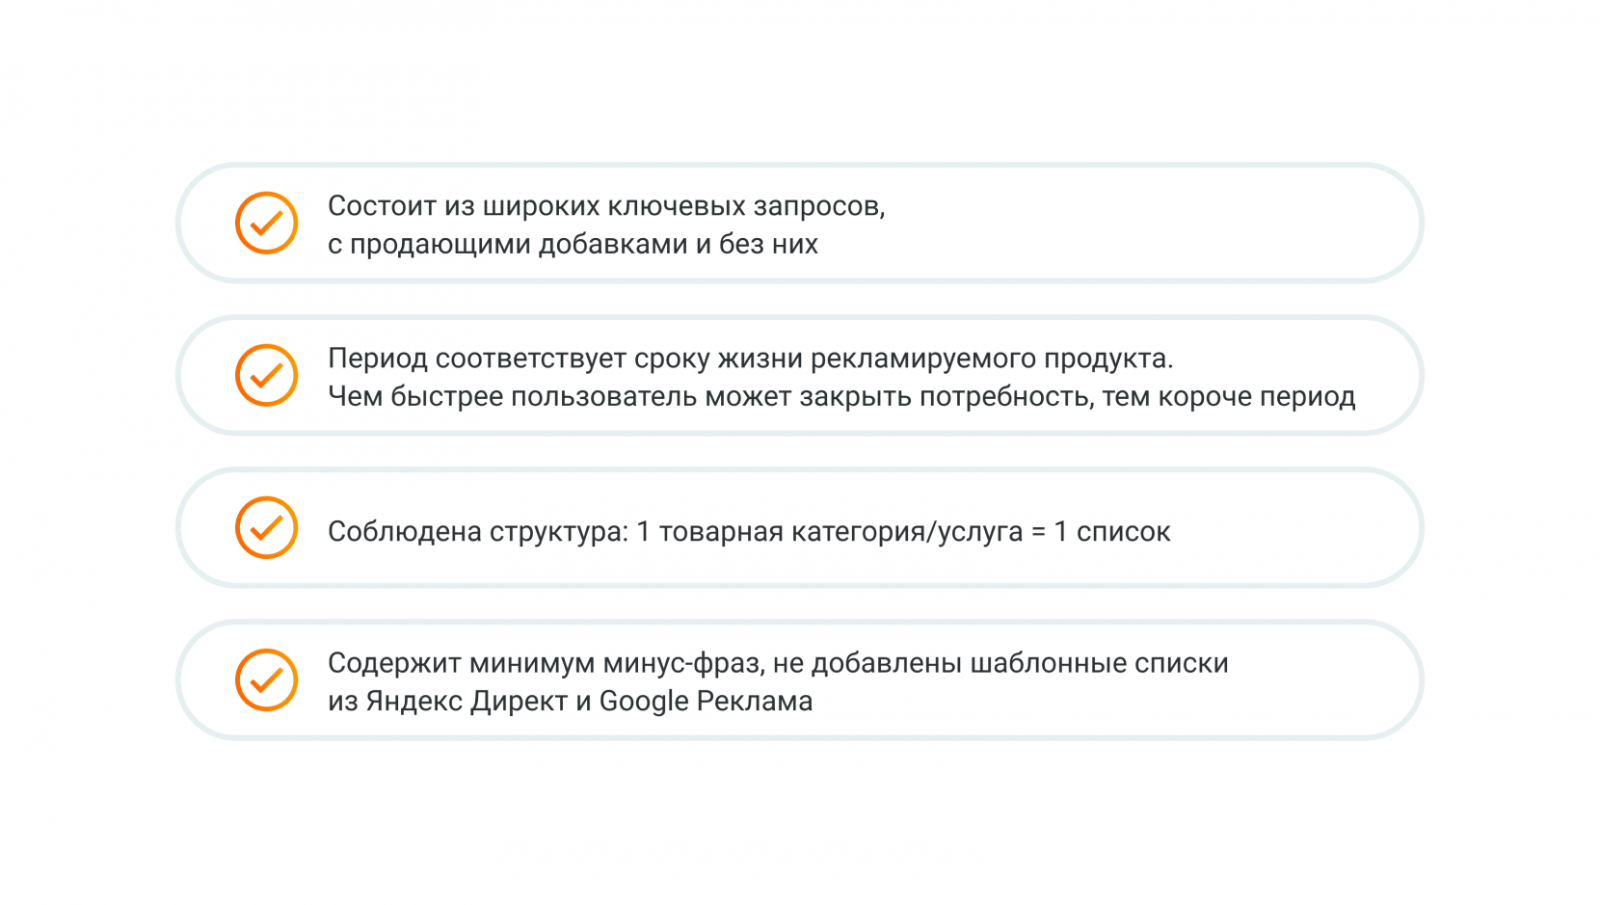Click the checkmark icon beside "Период соответствует"

(x=266, y=375)
